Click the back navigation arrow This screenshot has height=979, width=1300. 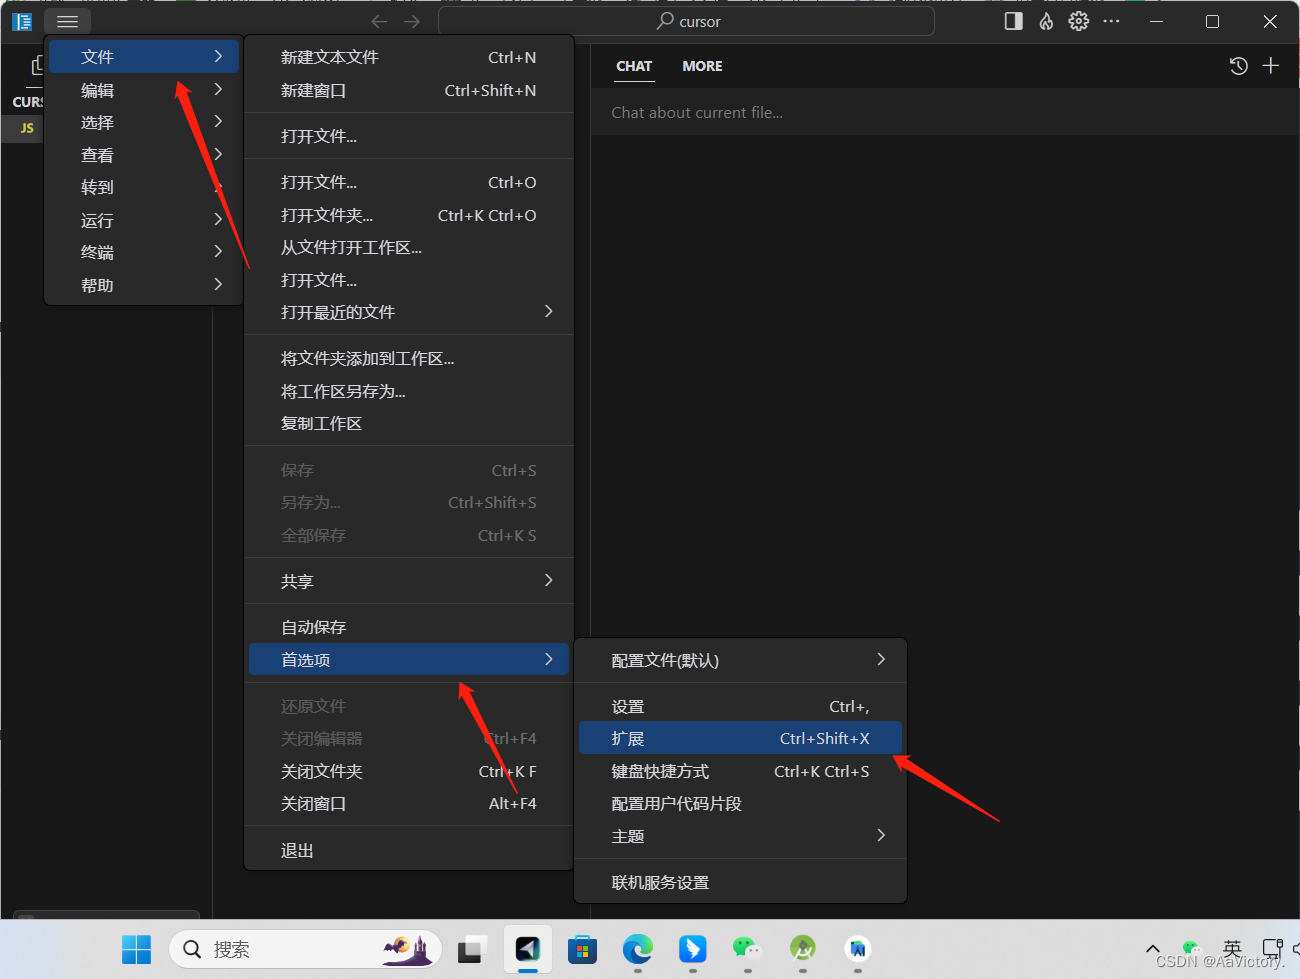point(379,21)
